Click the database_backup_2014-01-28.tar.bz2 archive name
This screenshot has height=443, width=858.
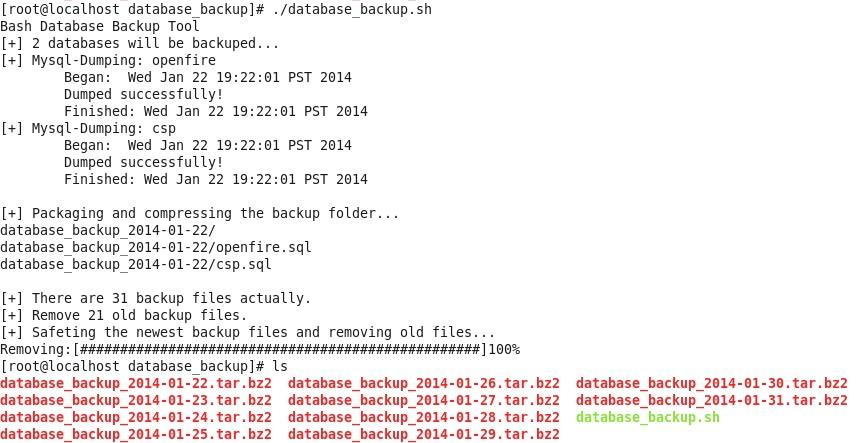[424, 418]
